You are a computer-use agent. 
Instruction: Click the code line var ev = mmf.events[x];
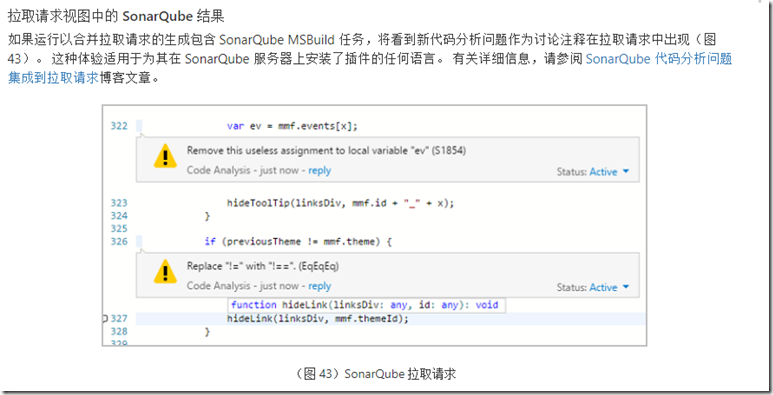tap(292, 126)
